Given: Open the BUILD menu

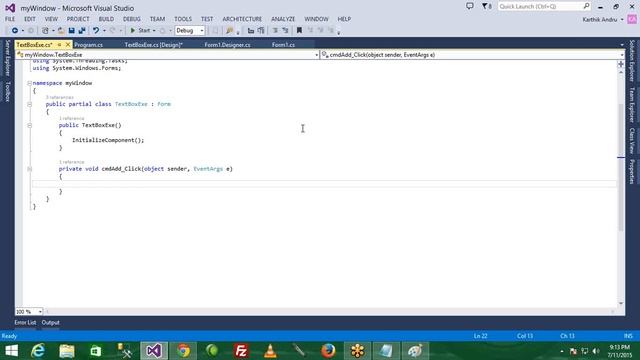Looking at the screenshot, I should (x=106, y=19).
